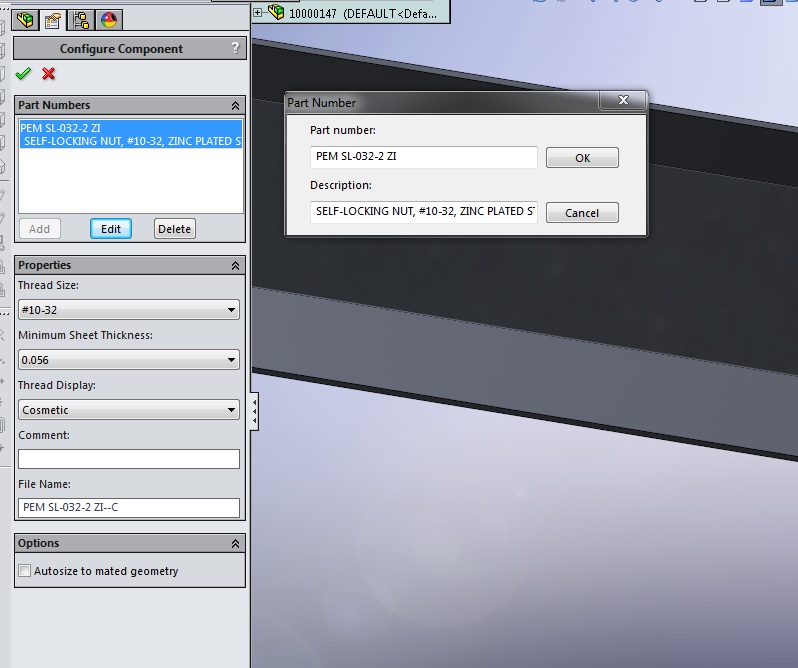The width and height of the screenshot is (798, 668).
Task: Click the Add part number button
Action: 40,229
